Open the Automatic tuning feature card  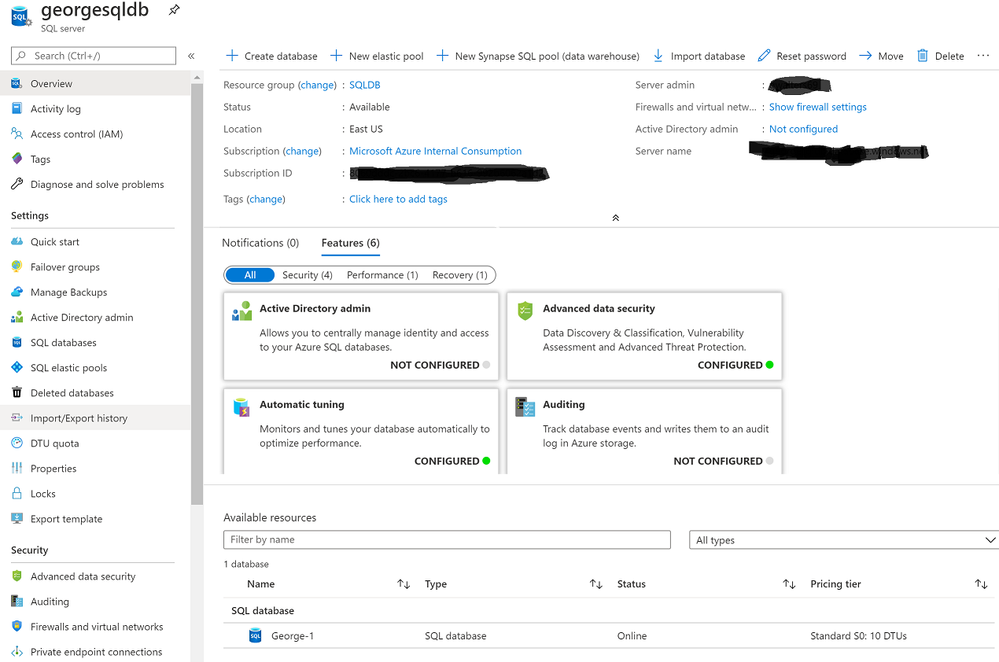coord(361,431)
